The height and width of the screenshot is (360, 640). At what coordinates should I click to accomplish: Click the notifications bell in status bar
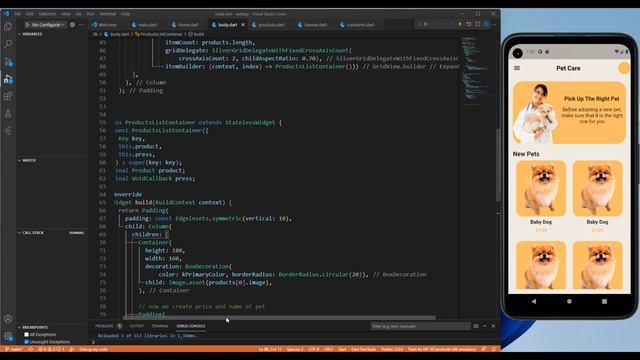coord(493,349)
